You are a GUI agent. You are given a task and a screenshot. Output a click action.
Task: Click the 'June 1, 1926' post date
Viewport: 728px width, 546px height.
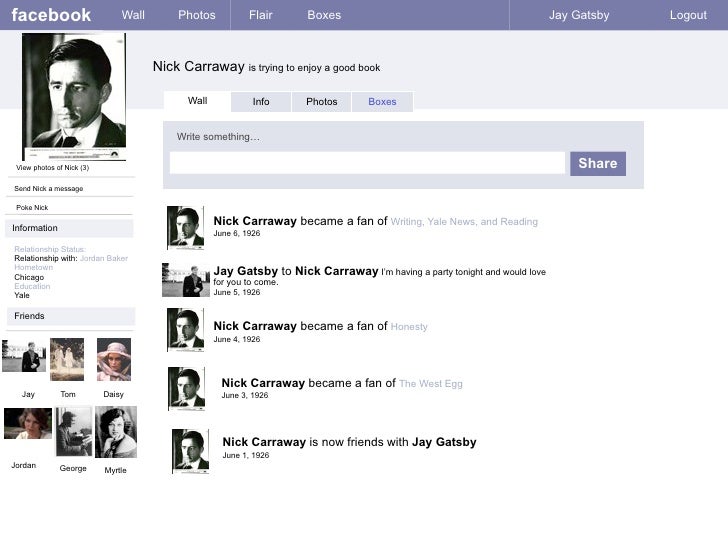tap(246, 455)
